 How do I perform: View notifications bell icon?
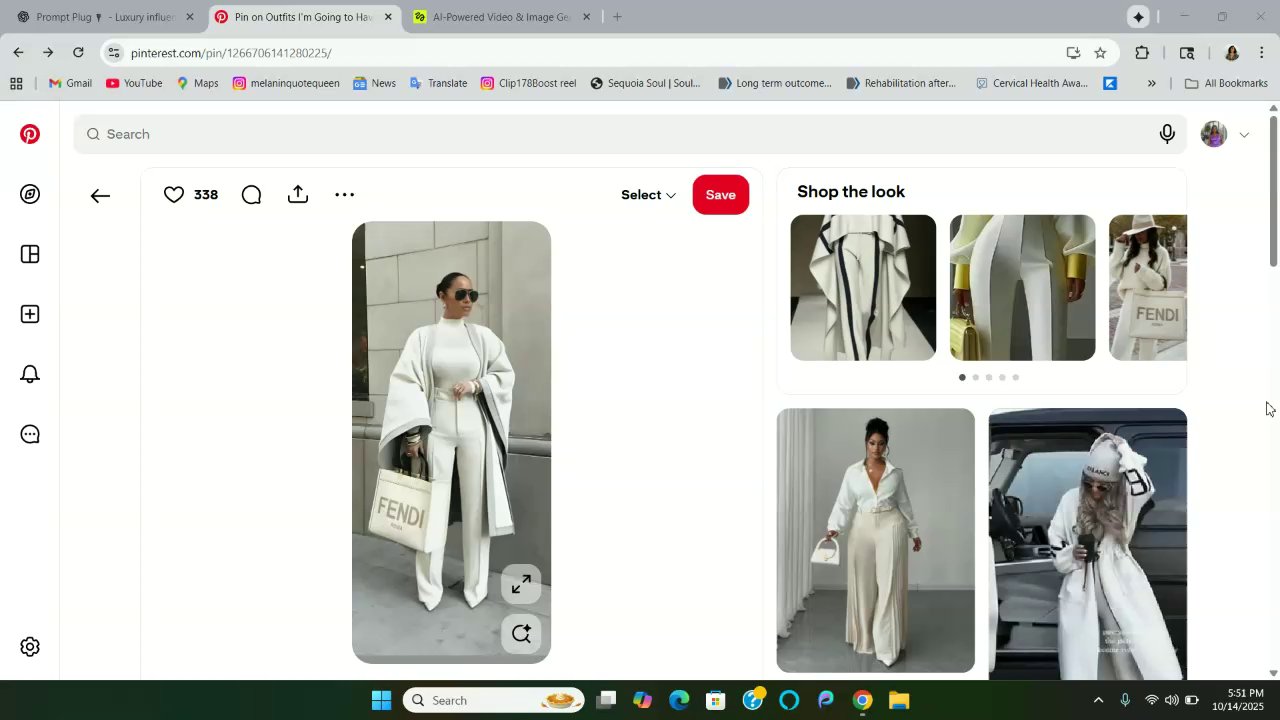(30, 374)
